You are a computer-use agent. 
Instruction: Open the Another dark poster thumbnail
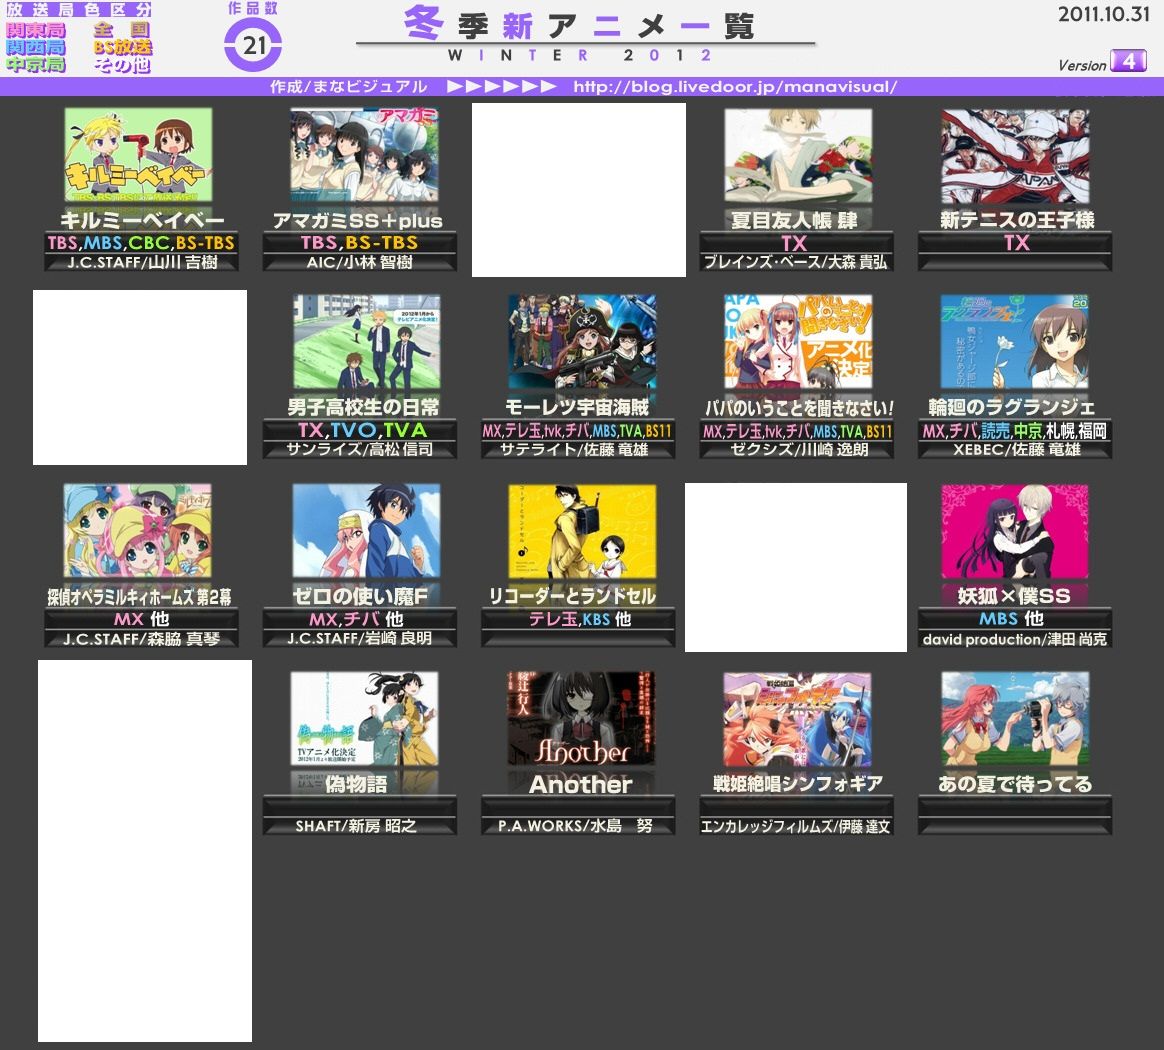click(581, 719)
